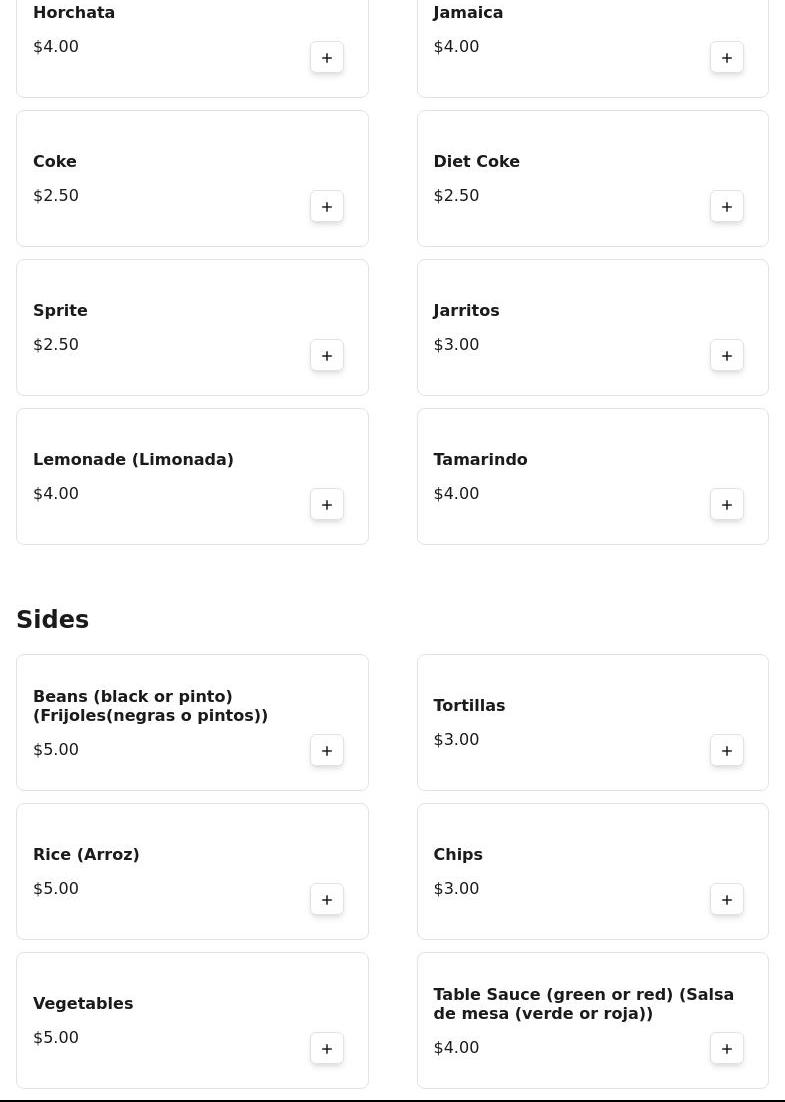785x1102 pixels.
Task: Click the plus button for Coke
Action: tap(327, 207)
